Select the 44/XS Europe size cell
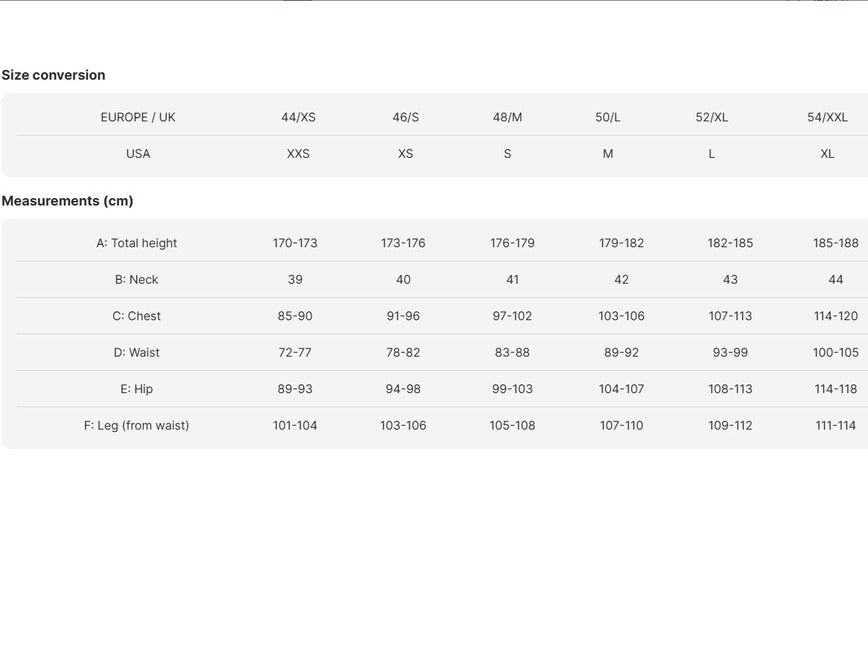 point(298,117)
